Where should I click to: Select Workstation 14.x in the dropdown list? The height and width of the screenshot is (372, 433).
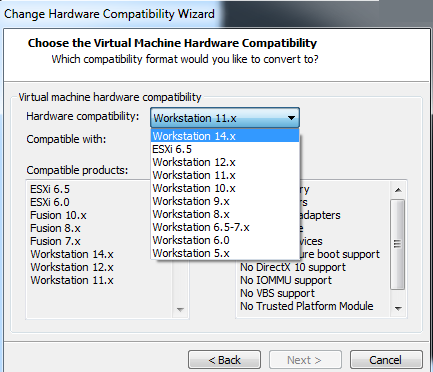tap(225, 136)
